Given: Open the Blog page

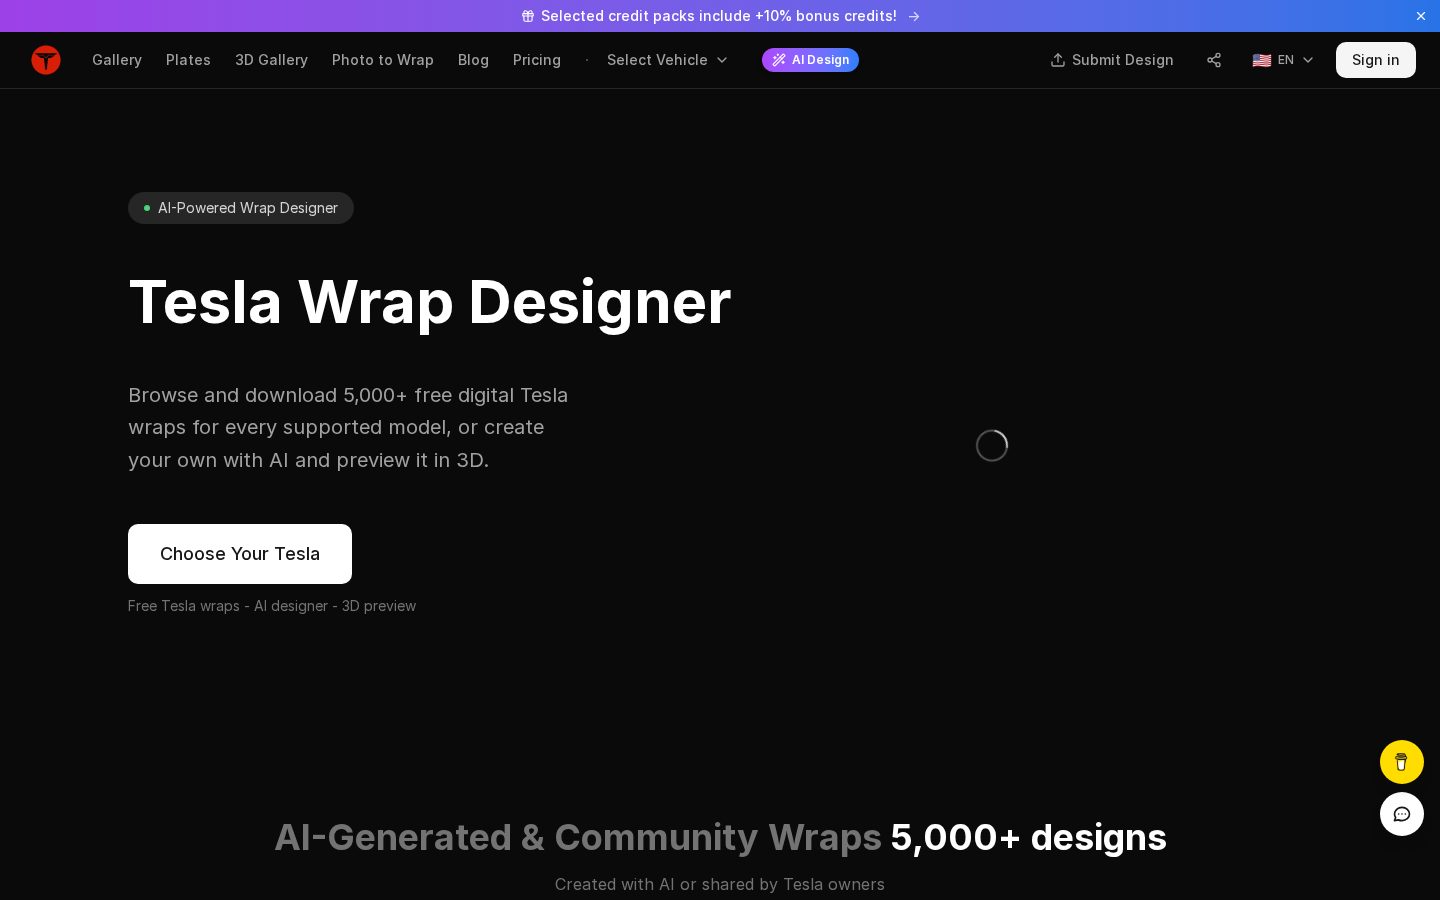Looking at the screenshot, I should coord(473,60).
